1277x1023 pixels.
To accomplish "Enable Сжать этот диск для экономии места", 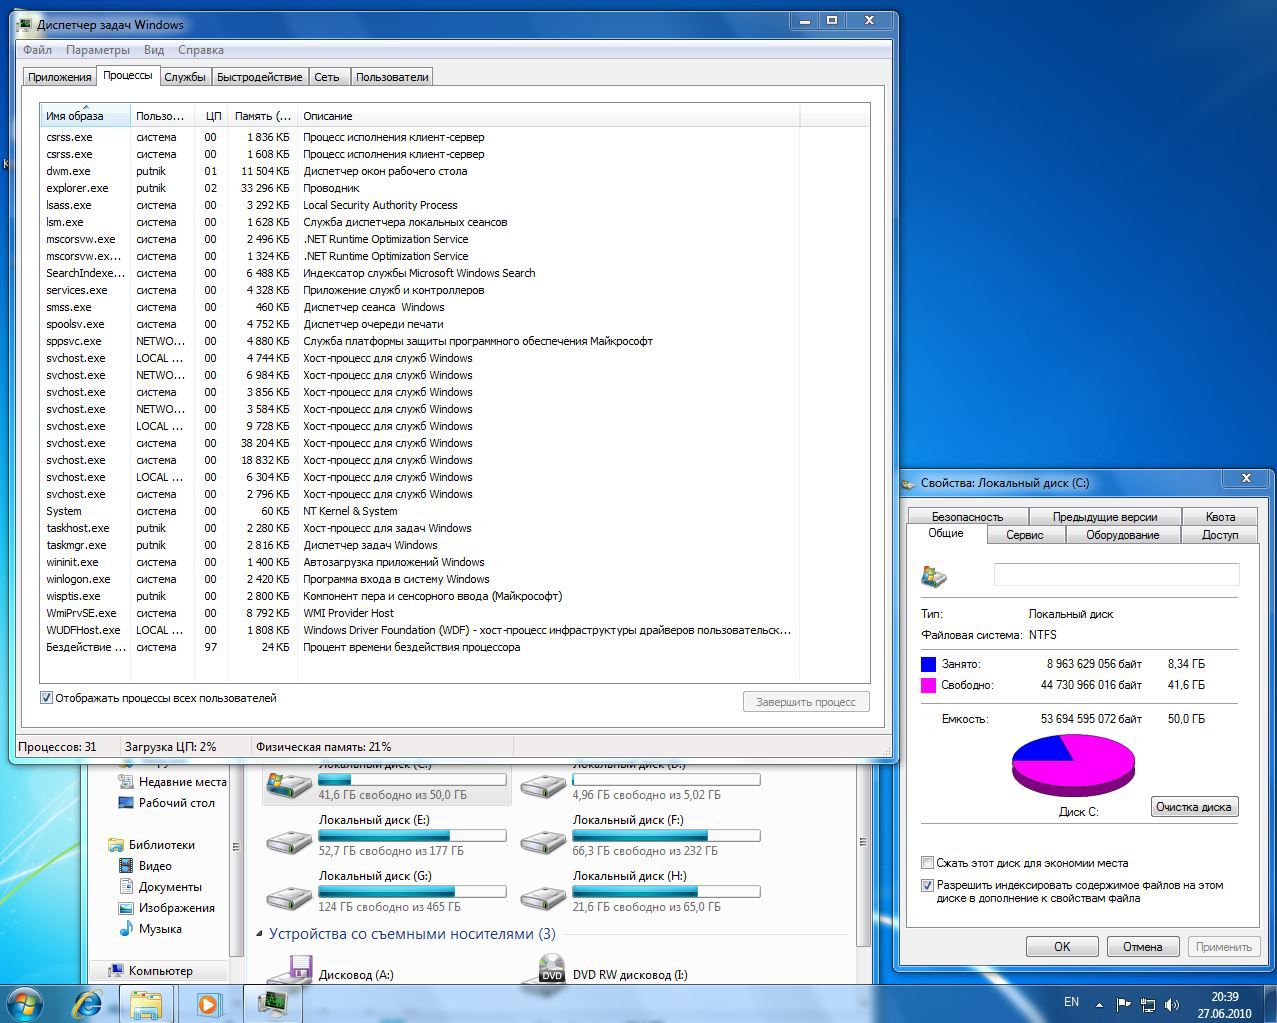I will (x=928, y=863).
